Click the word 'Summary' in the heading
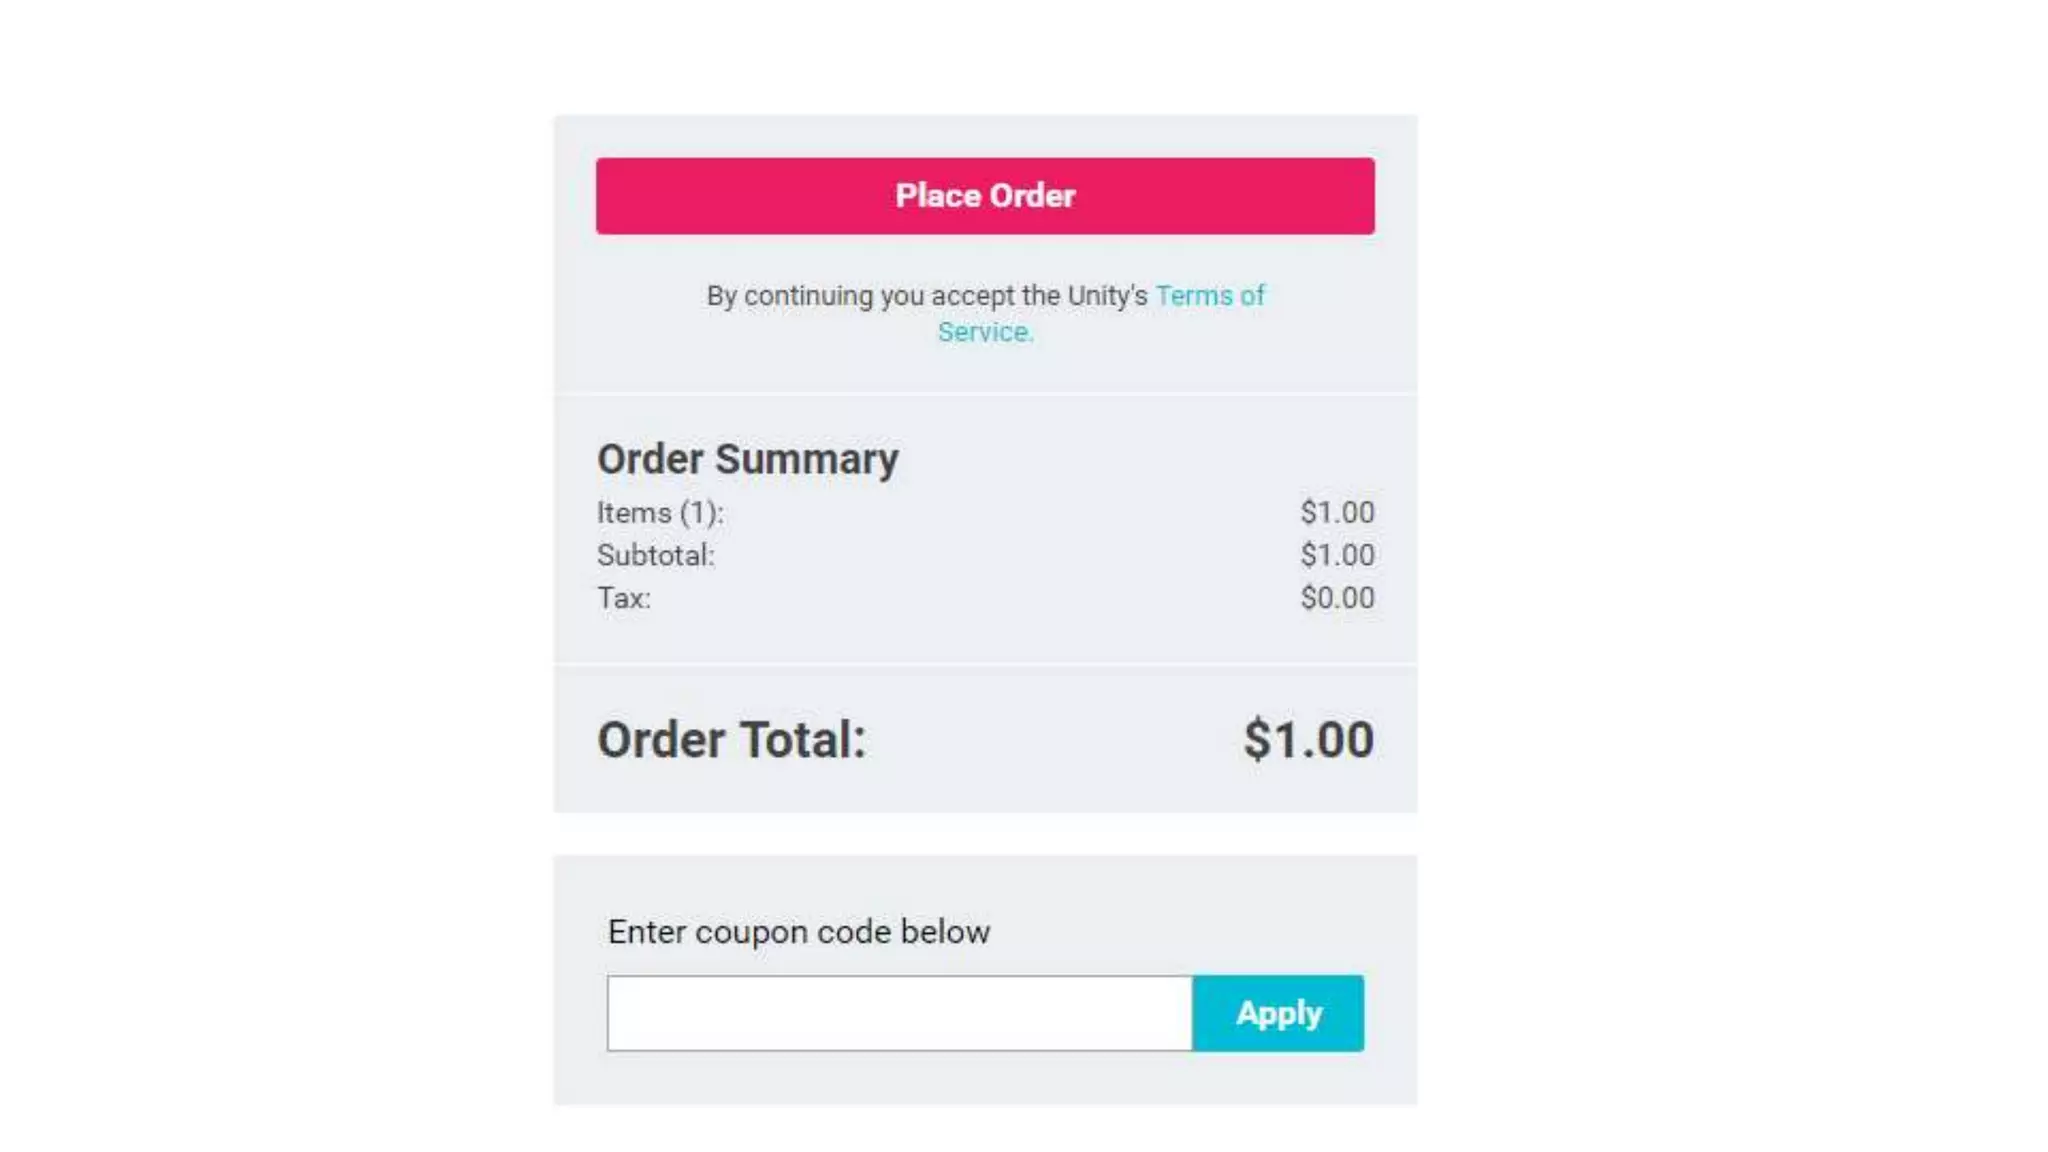The image size is (2048, 1152). (x=806, y=459)
